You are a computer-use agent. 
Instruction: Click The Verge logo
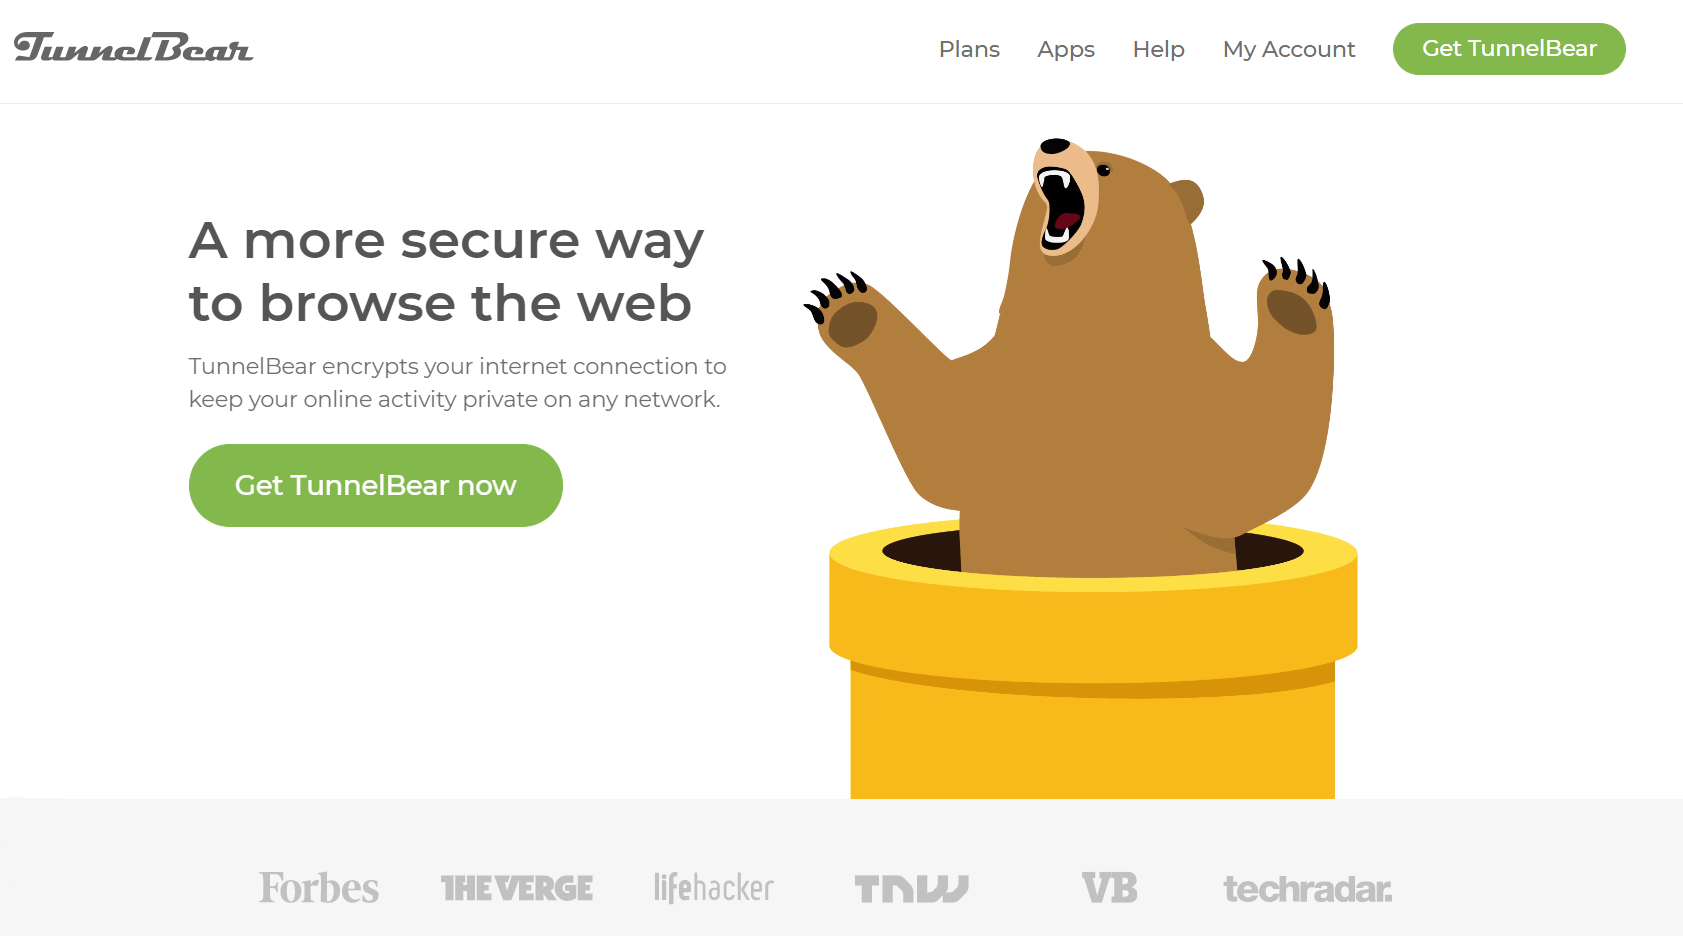517,888
